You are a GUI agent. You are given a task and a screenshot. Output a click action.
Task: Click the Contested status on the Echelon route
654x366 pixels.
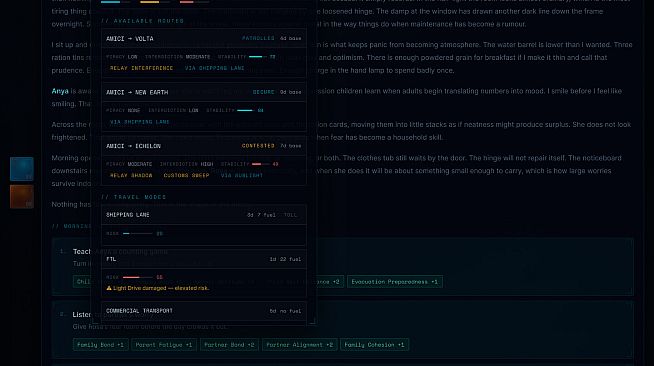click(258, 146)
